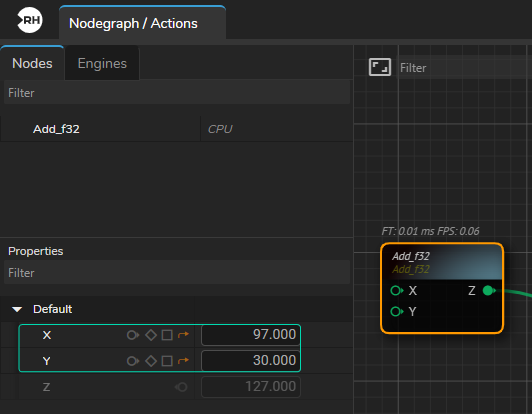Click the diamond keyframe icon for Y
Screen dimensions: 532x414
pos(151,361)
